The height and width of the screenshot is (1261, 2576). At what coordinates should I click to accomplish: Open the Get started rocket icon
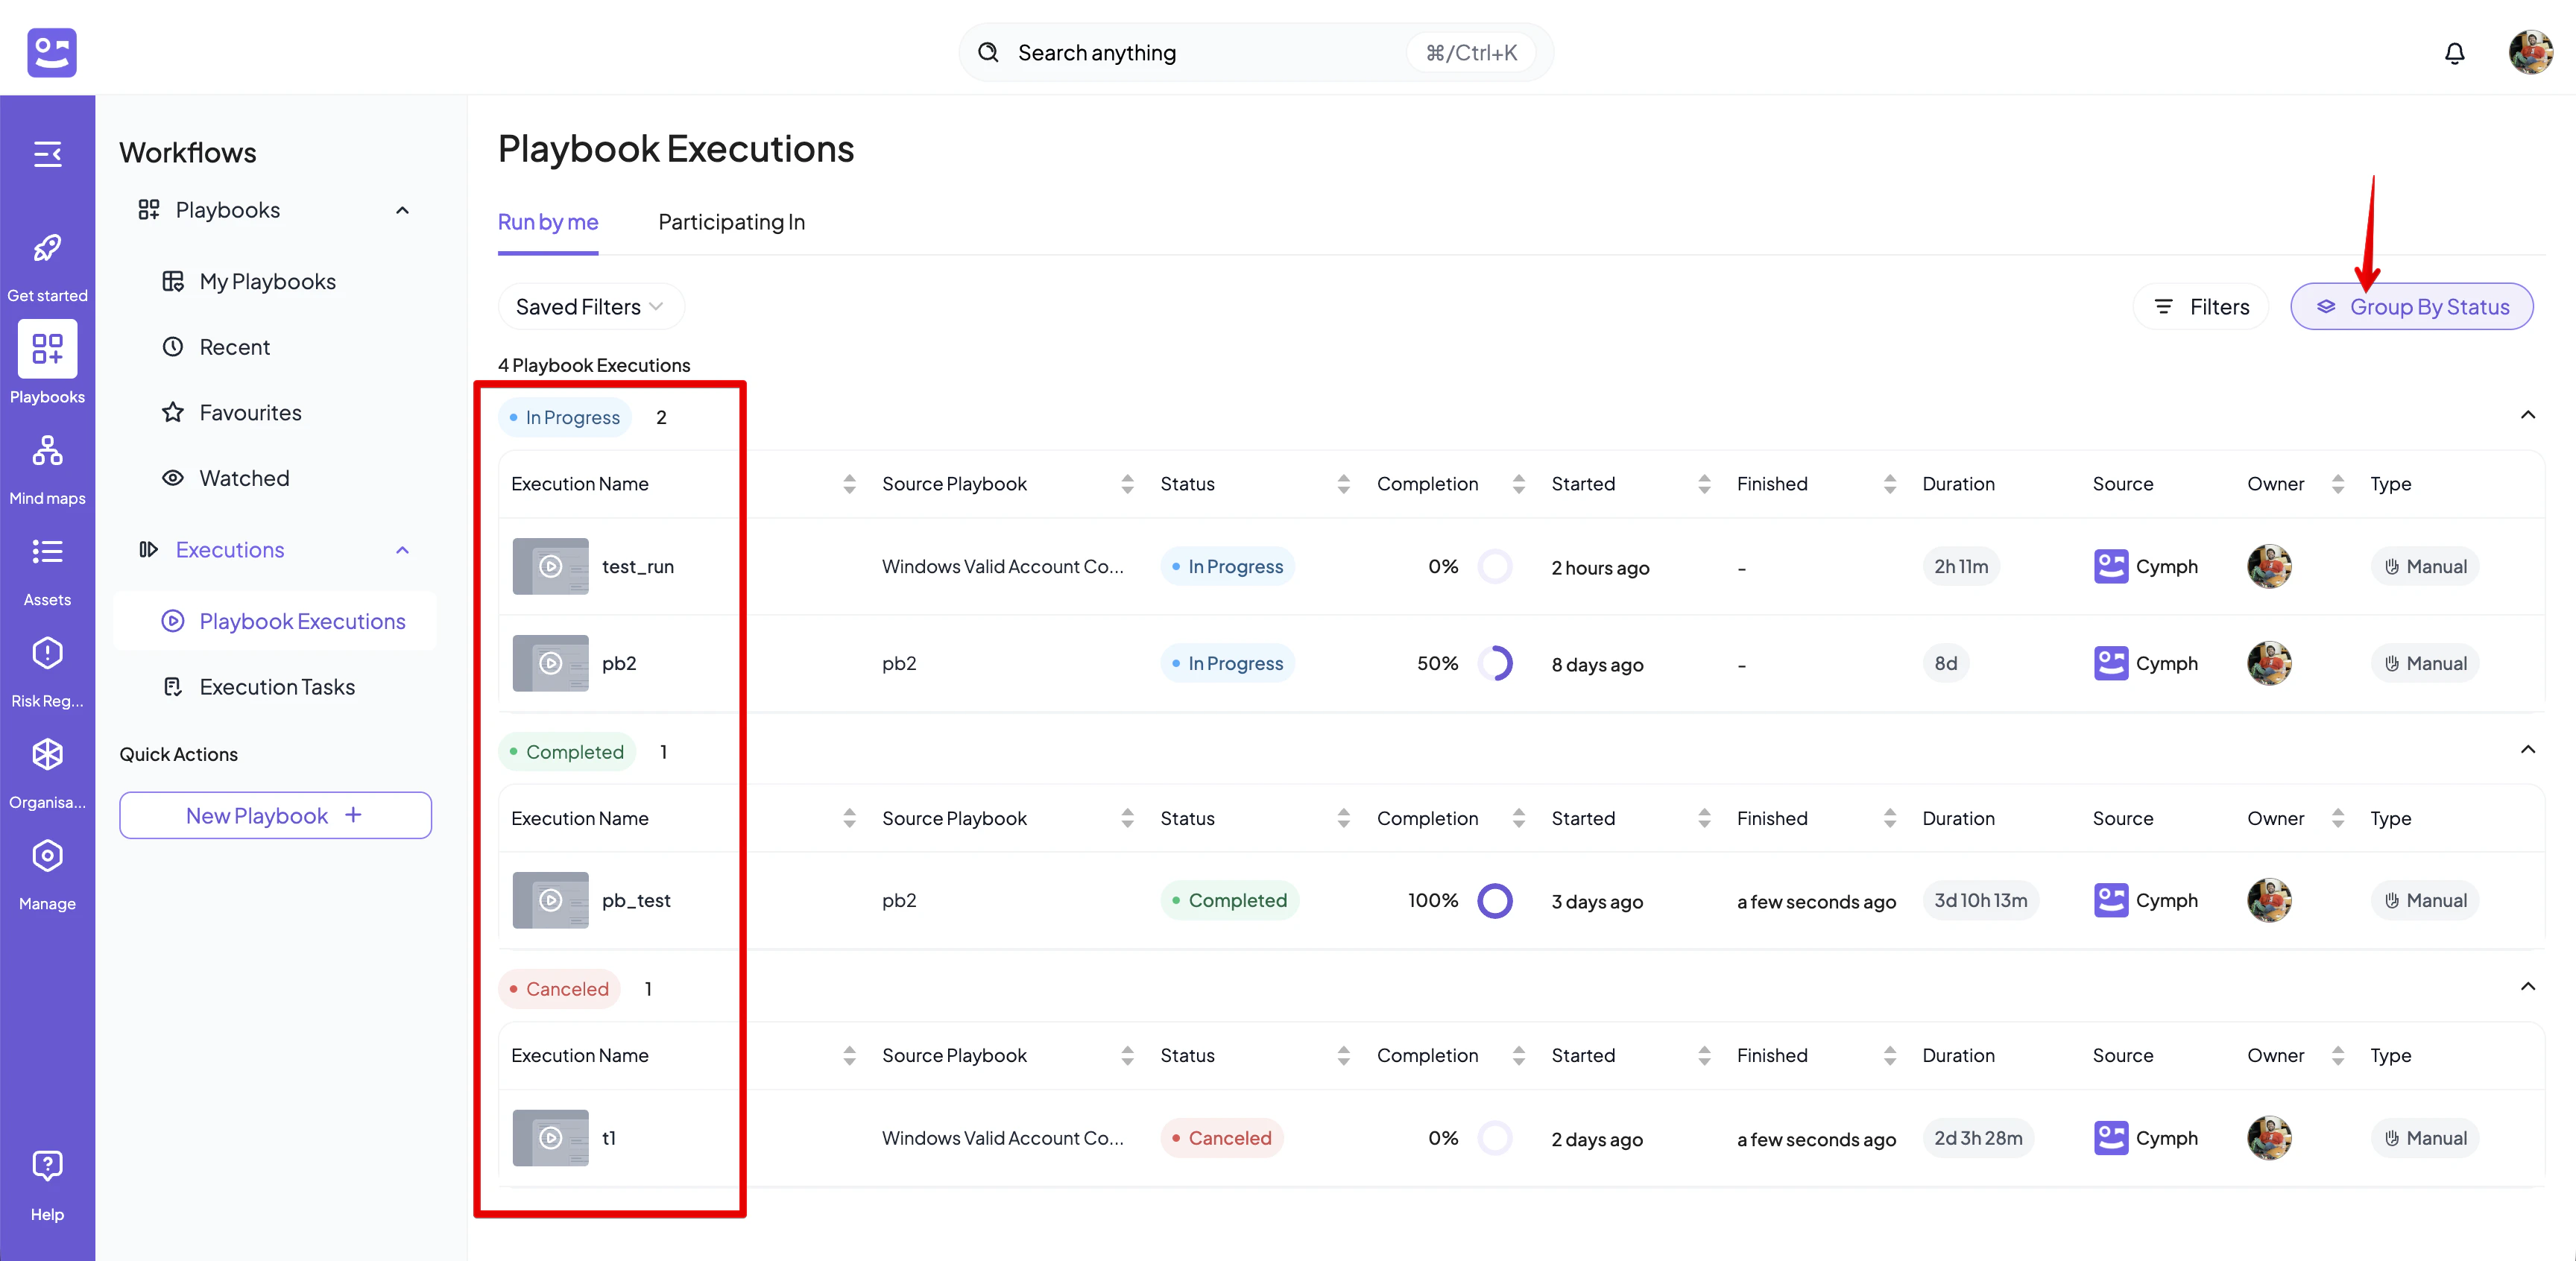pos(47,248)
